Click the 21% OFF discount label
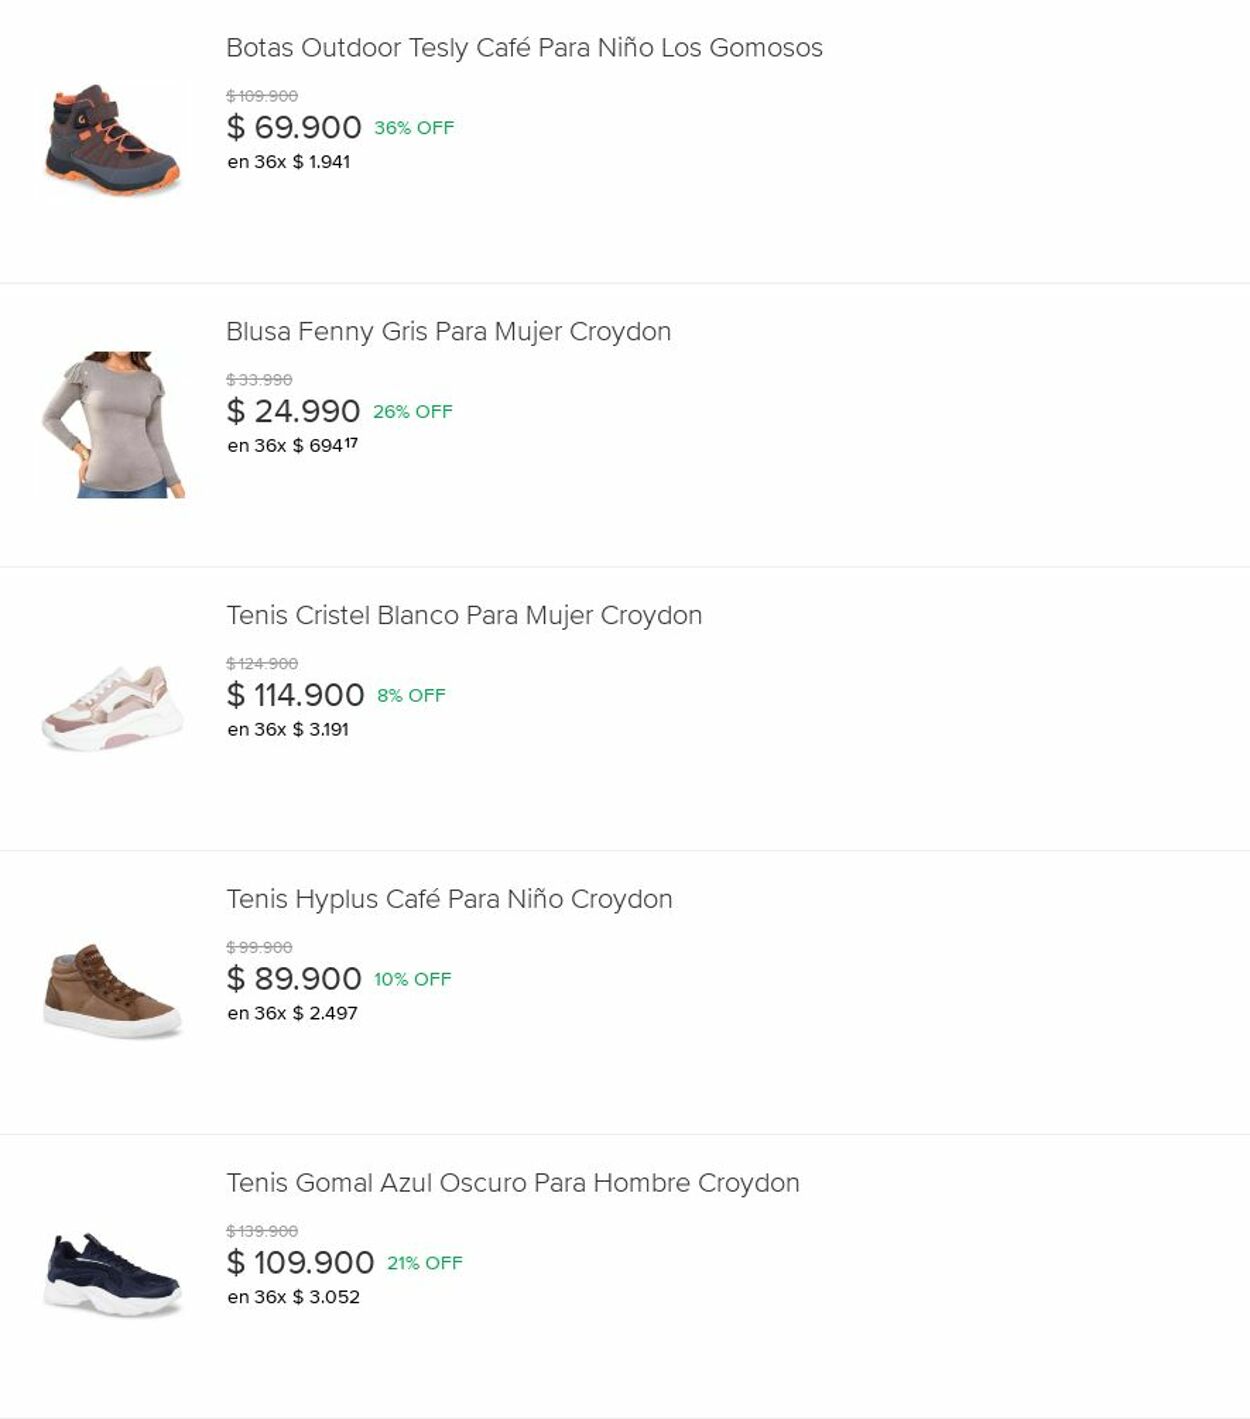Screen dimensions: 1250x1419 (x=424, y=1263)
